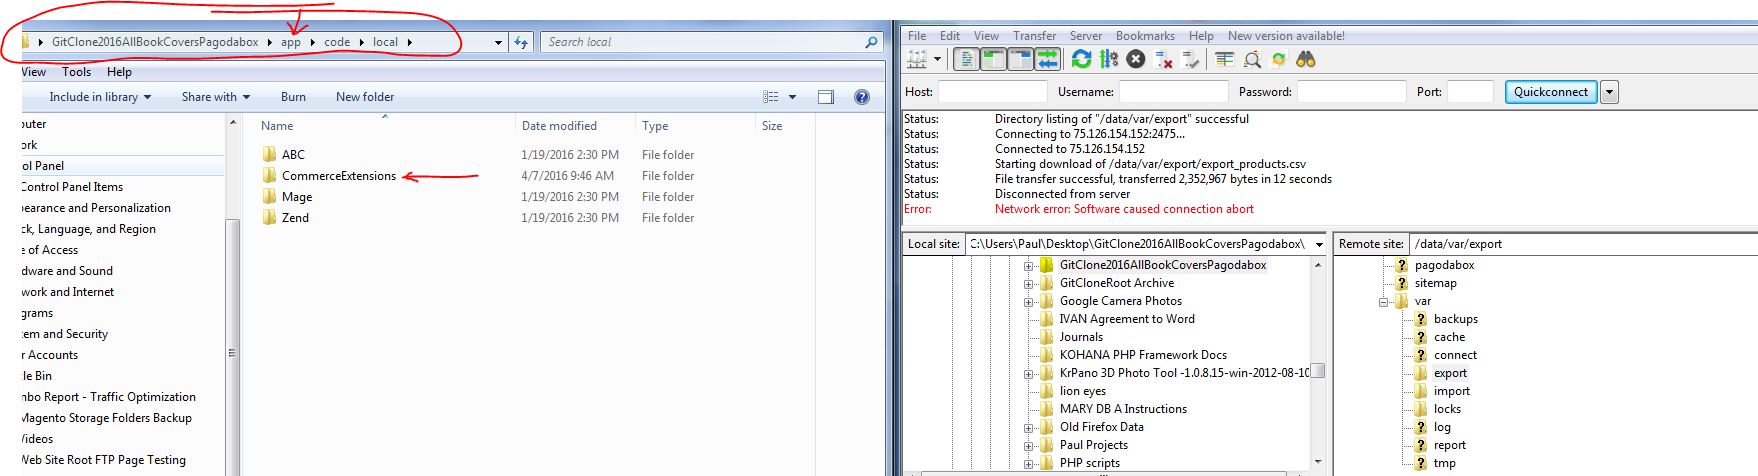Viewport: 1758px width, 476px height.
Task: Click FileZilla Port input field
Action: tap(1470, 92)
